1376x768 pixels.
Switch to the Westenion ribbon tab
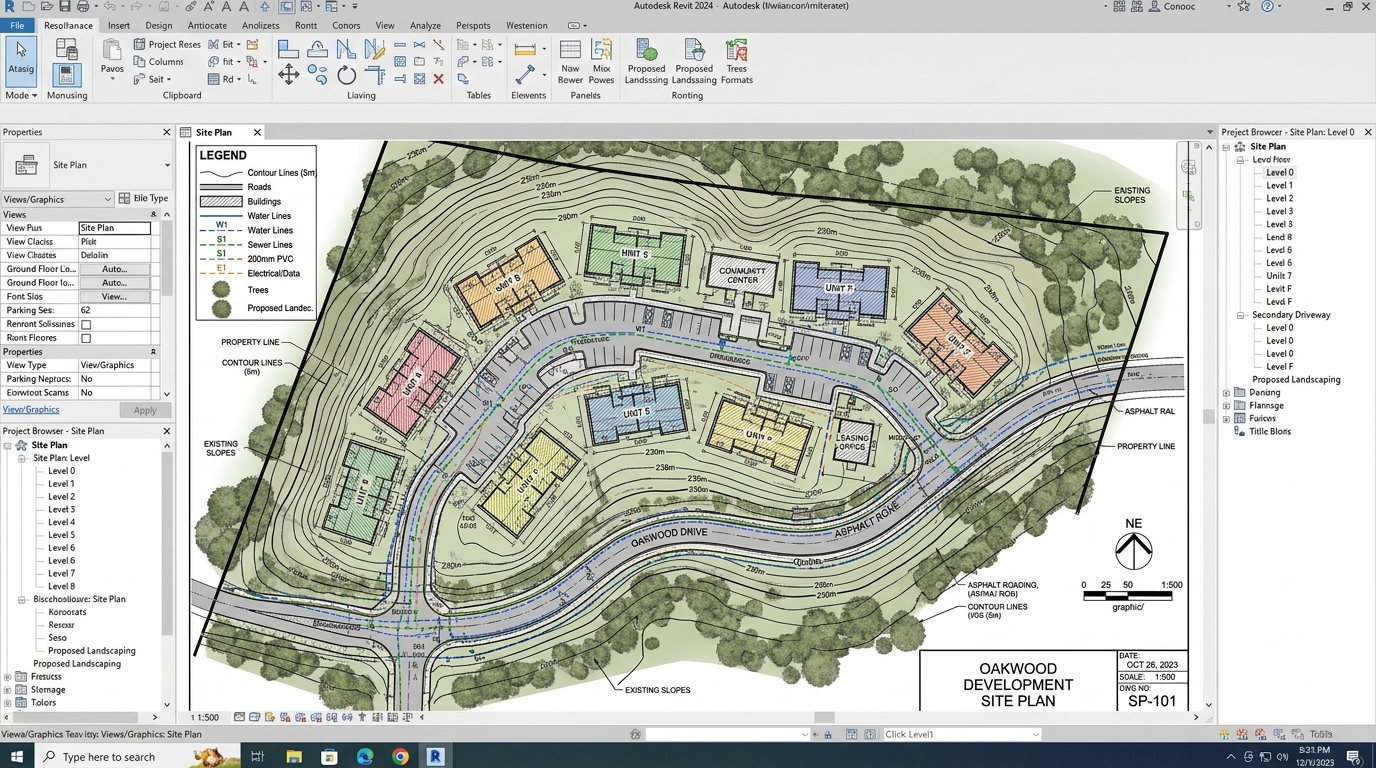pyautogui.click(x=527, y=25)
